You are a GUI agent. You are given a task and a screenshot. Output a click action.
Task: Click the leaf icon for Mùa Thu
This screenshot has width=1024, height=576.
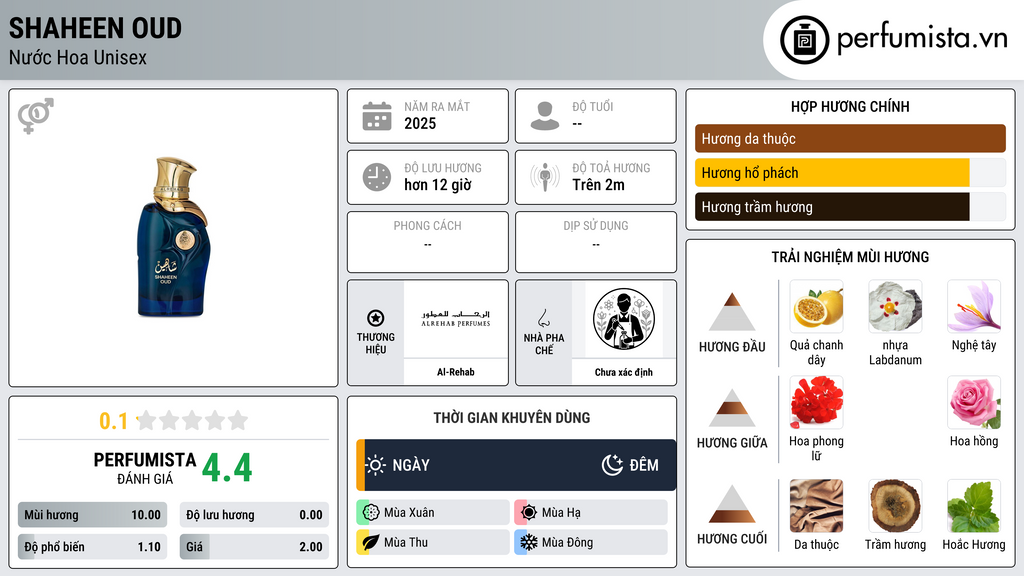click(371, 542)
